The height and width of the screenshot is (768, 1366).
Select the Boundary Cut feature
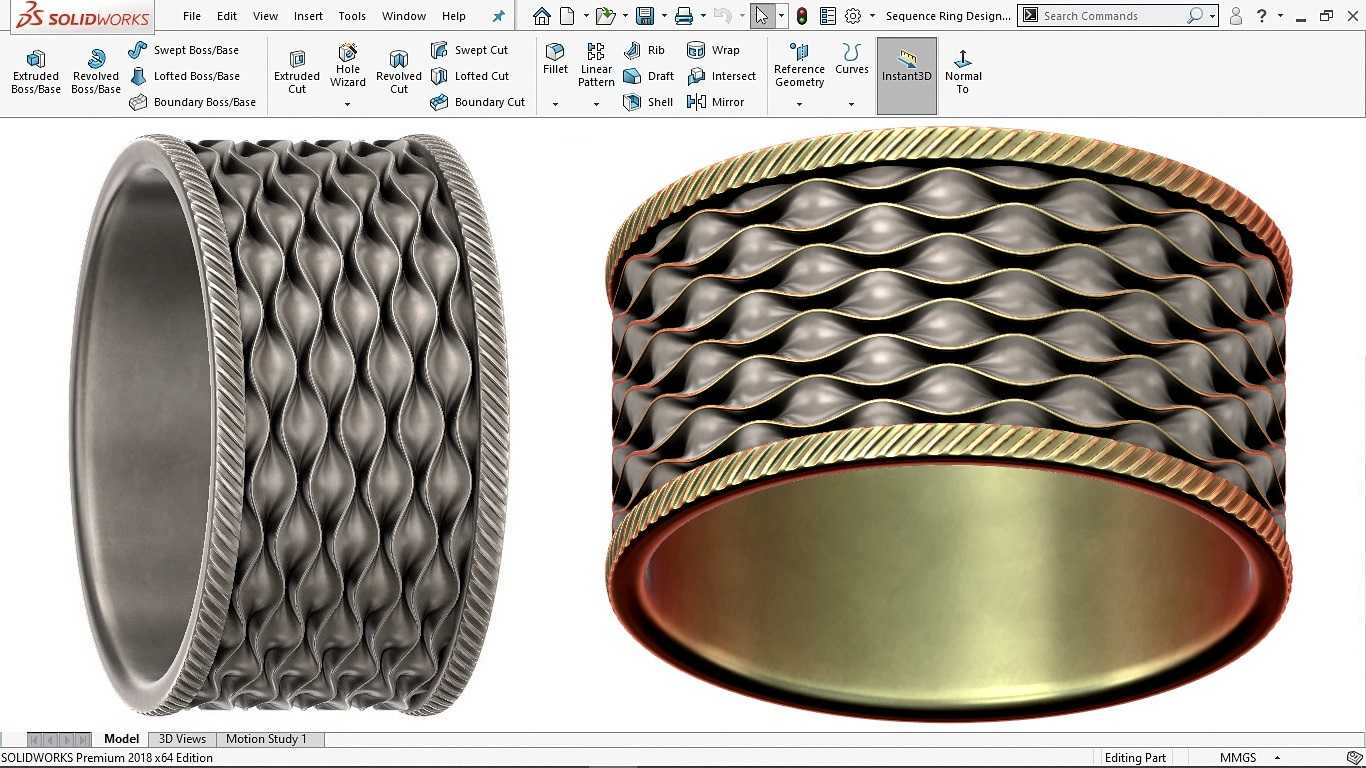(x=478, y=102)
